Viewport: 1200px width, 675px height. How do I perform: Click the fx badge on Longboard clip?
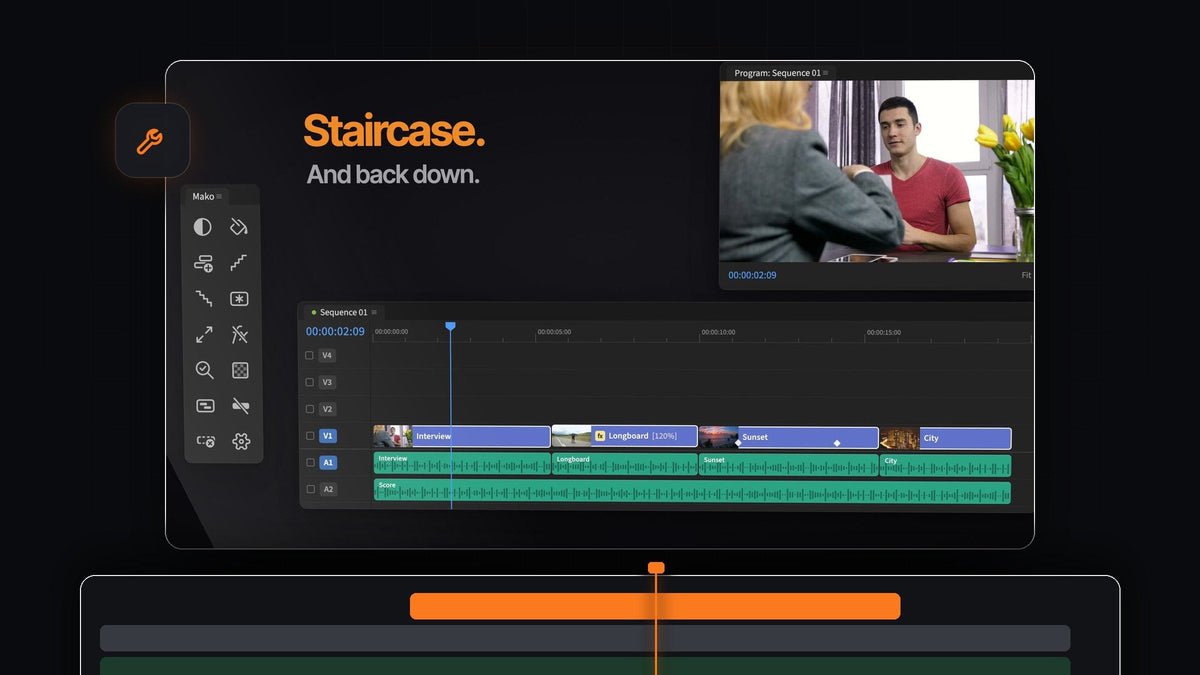point(600,436)
